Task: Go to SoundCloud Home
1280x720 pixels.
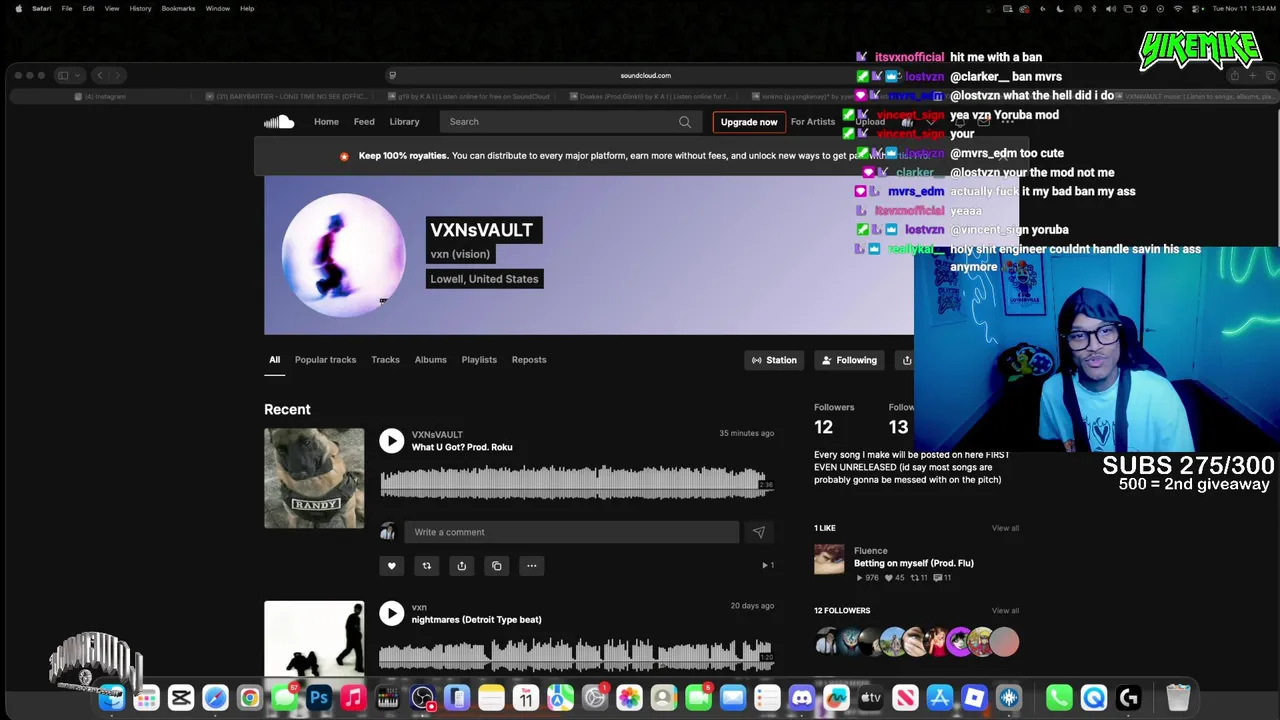Action: (x=326, y=122)
